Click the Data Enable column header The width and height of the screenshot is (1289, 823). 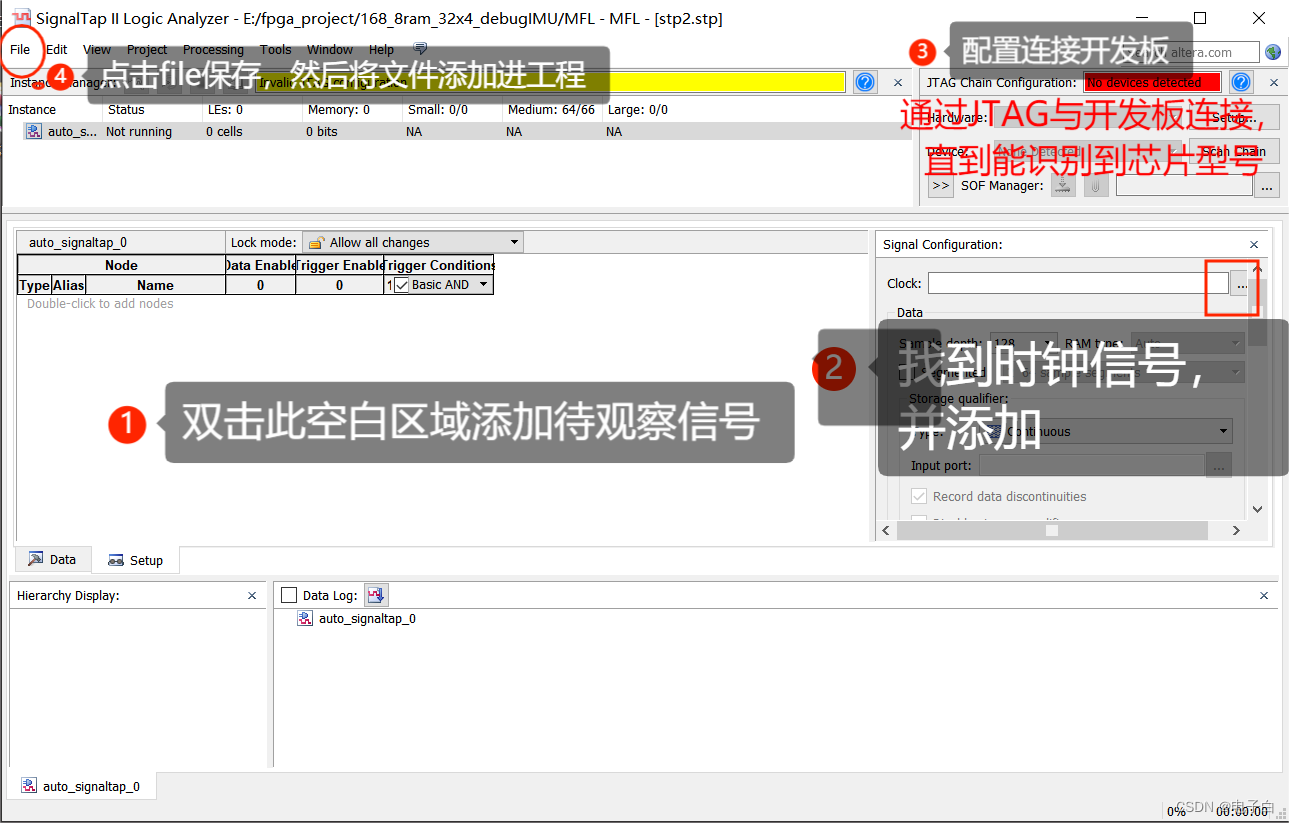point(260,265)
